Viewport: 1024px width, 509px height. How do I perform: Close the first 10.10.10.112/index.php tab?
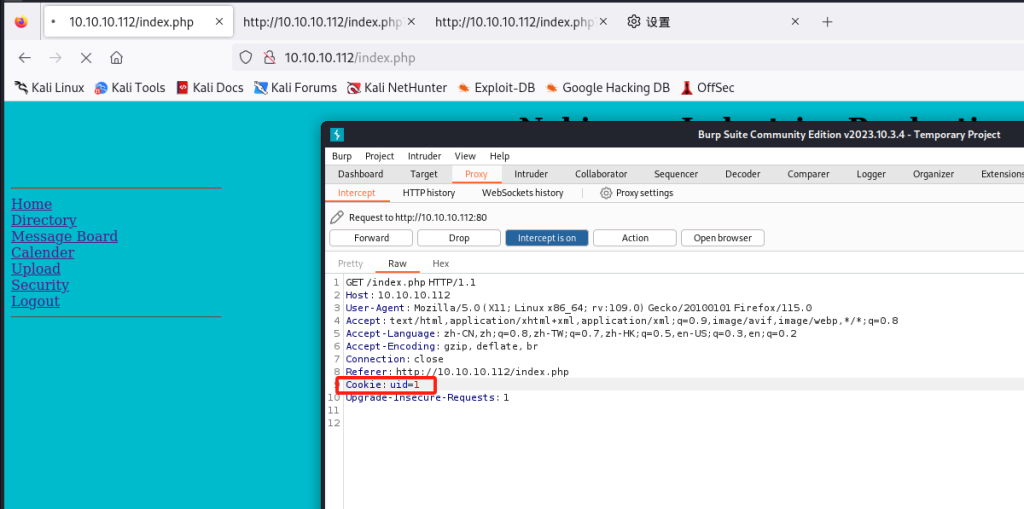coord(219,22)
